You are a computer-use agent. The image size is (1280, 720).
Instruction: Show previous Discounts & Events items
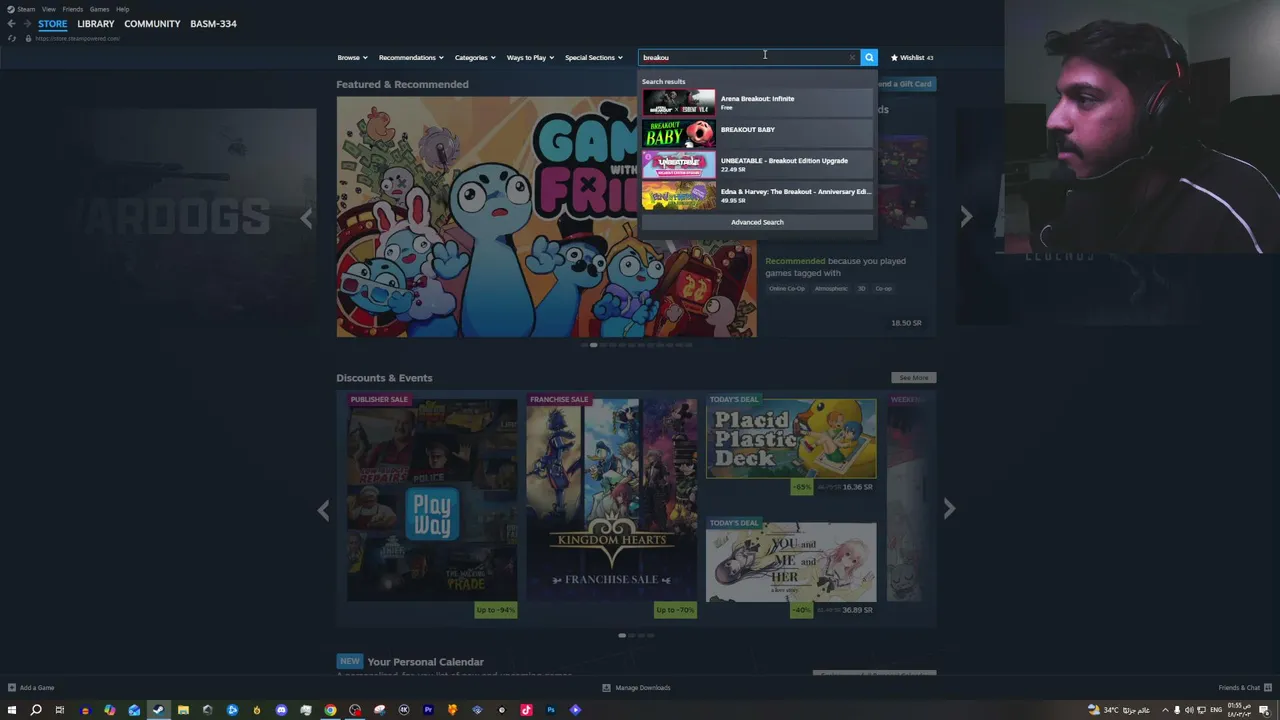[323, 510]
